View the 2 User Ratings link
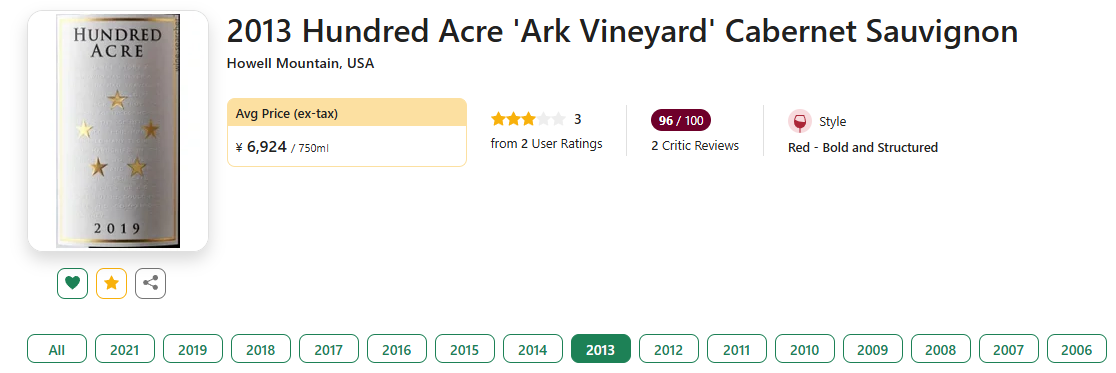The height and width of the screenshot is (373, 1116). (x=547, y=144)
